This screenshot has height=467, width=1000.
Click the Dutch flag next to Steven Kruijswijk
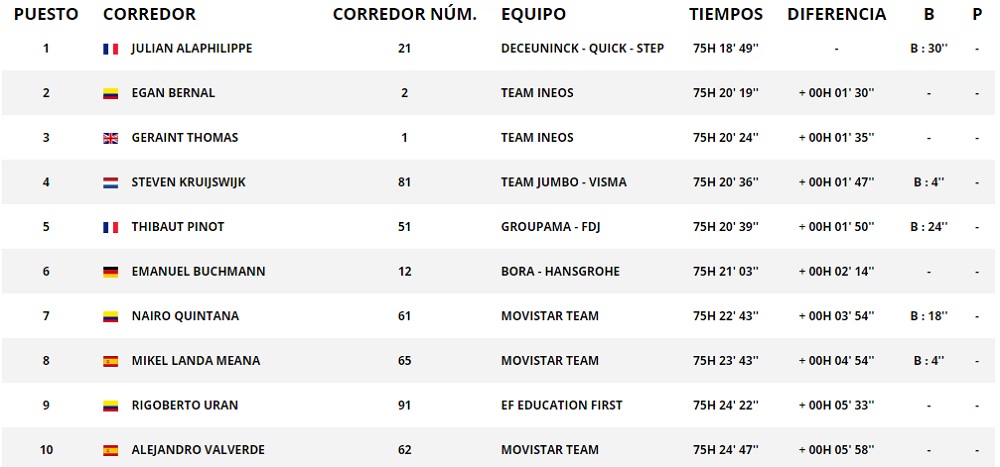pyautogui.click(x=111, y=183)
